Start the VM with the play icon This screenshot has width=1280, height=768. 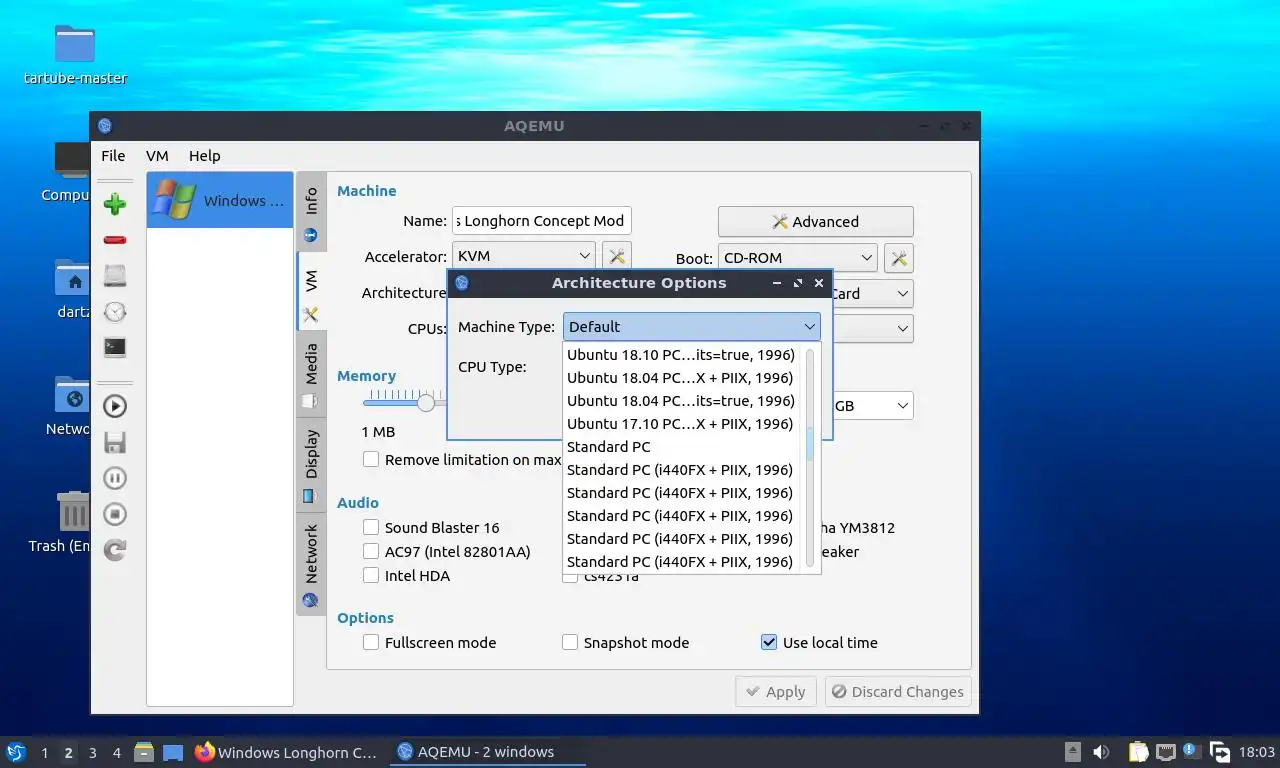click(115, 406)
